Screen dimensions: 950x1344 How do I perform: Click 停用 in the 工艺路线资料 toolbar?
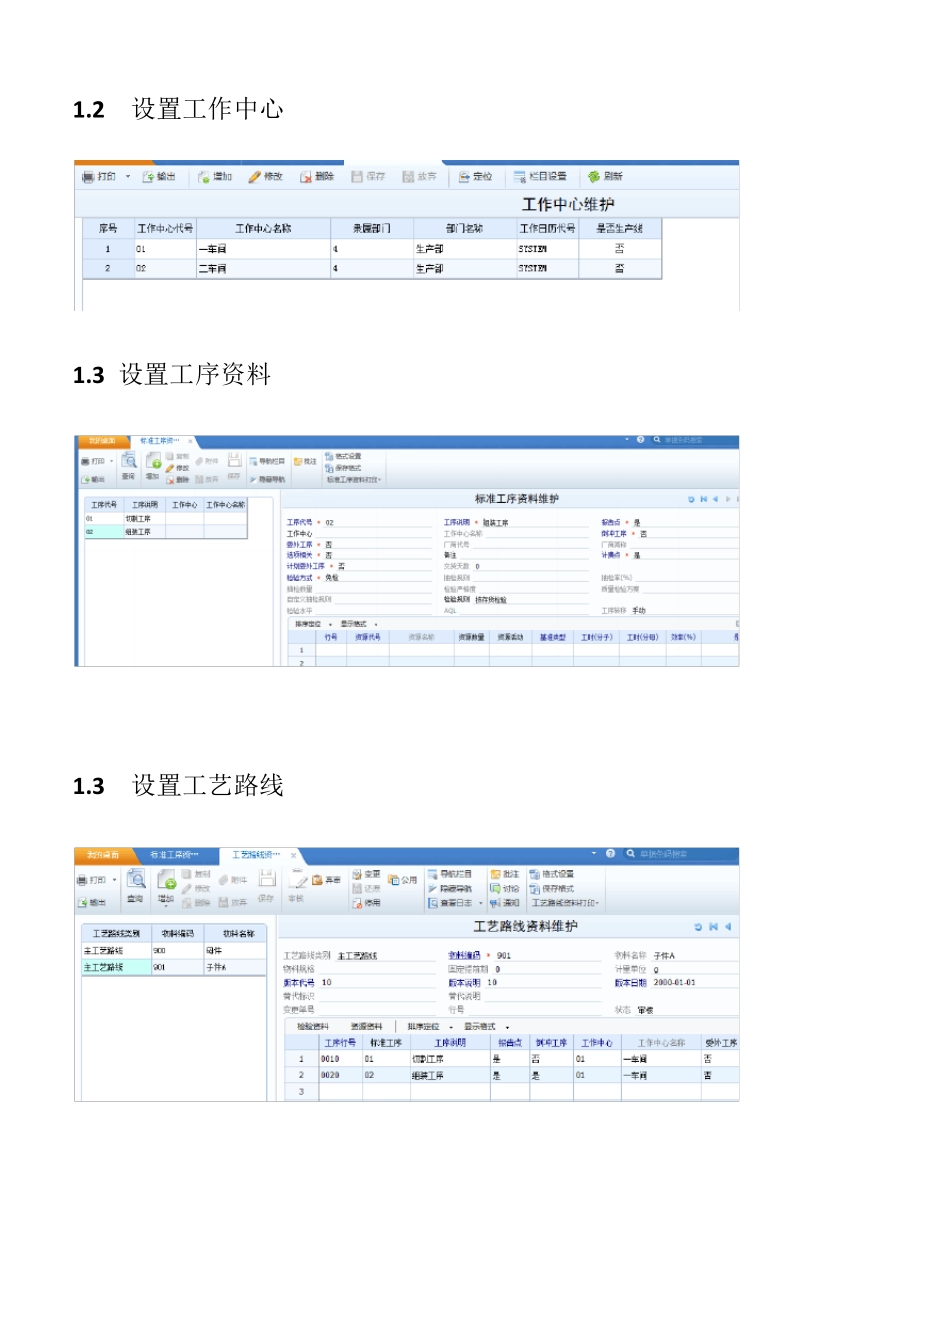366,902
